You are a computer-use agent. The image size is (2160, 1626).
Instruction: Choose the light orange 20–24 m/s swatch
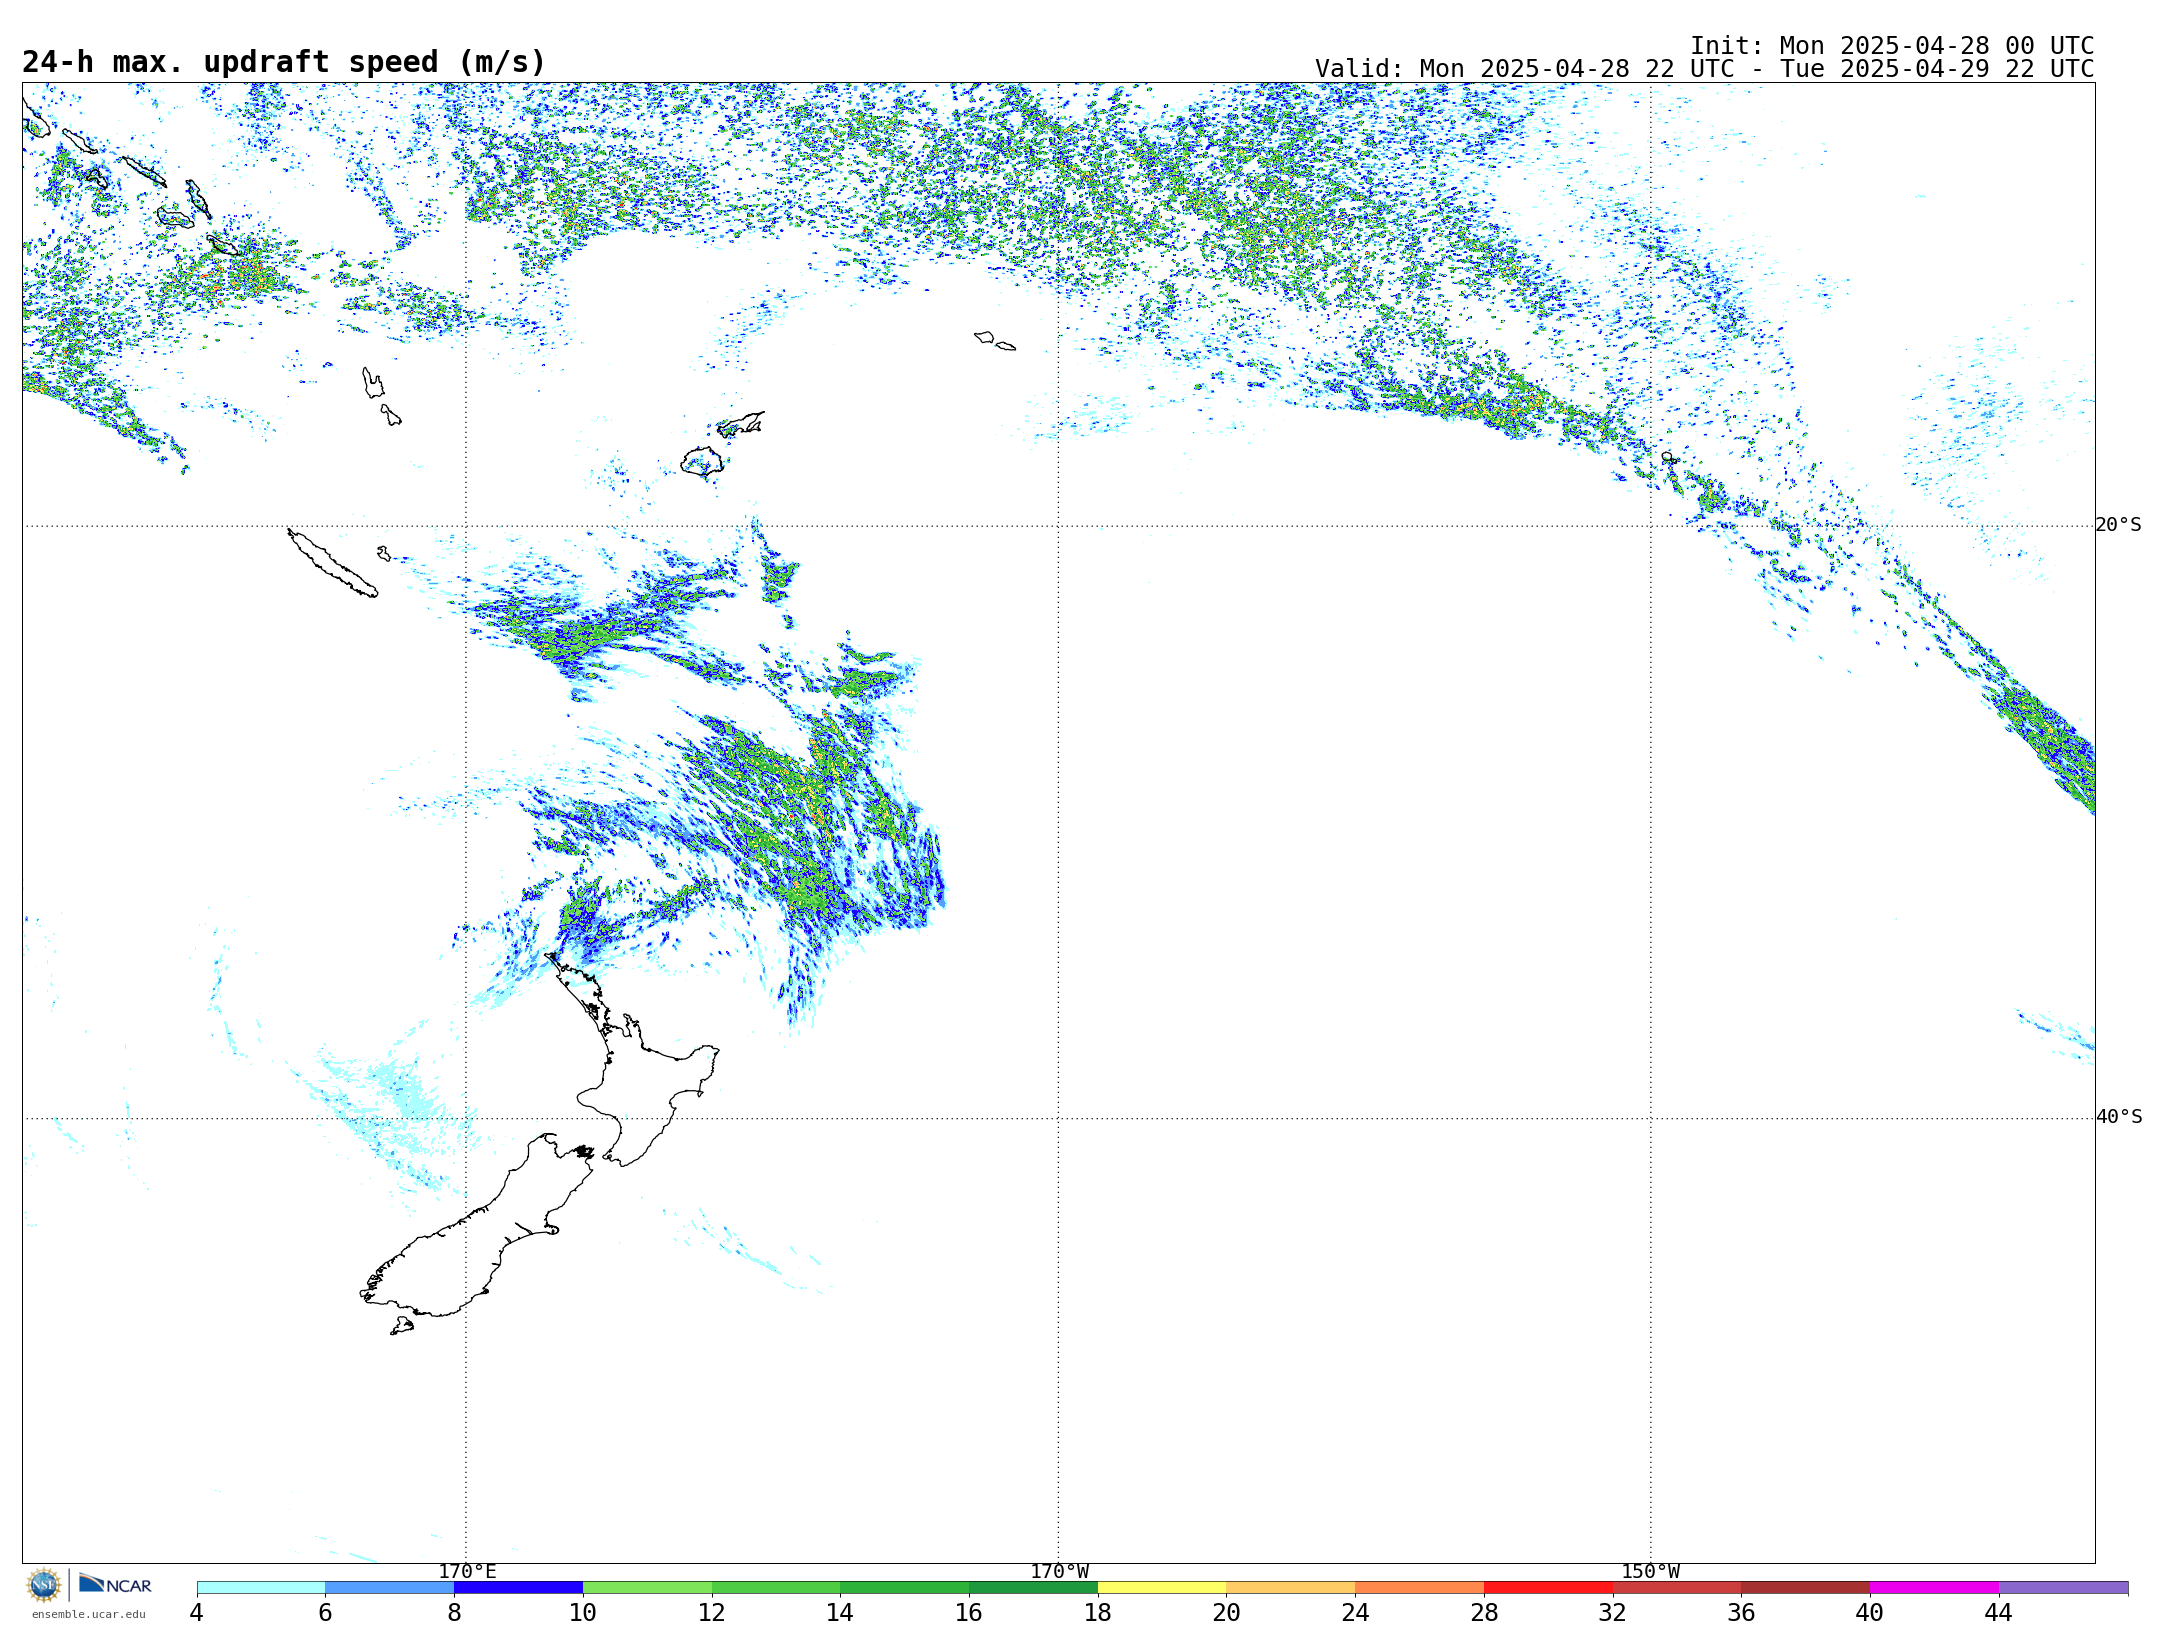coord(1291,1588)
